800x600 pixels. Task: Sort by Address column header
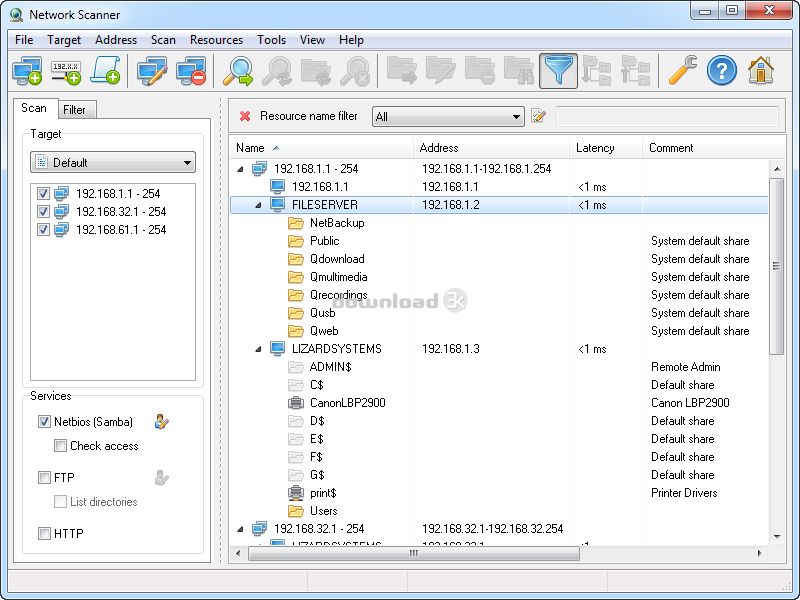click(x=491, y=148)
